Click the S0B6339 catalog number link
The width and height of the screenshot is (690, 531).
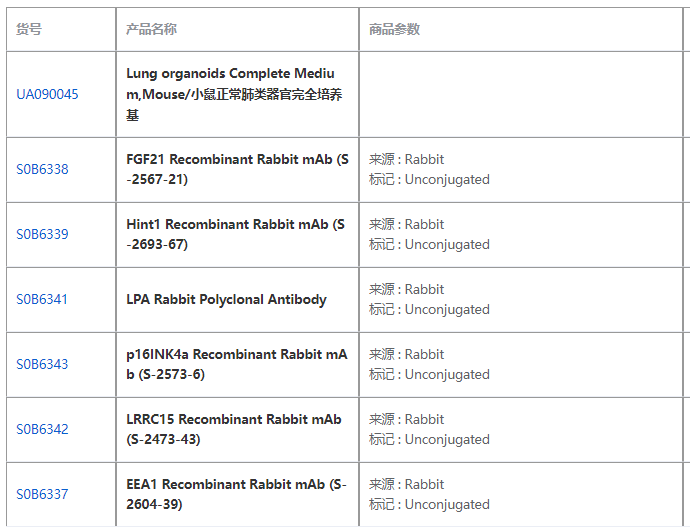(42, 235)
